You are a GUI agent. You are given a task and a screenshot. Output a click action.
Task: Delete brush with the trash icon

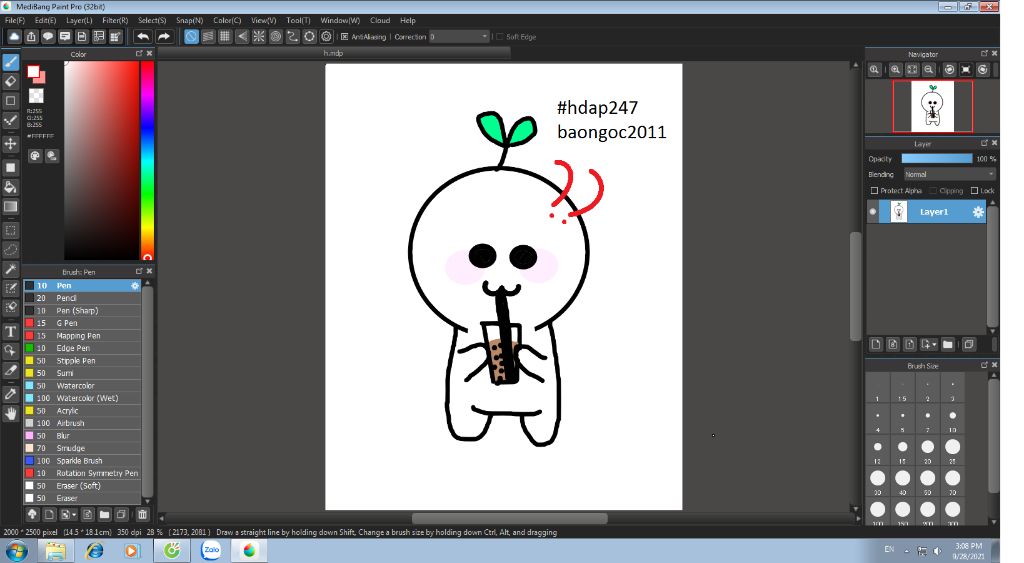coord(142,515)
